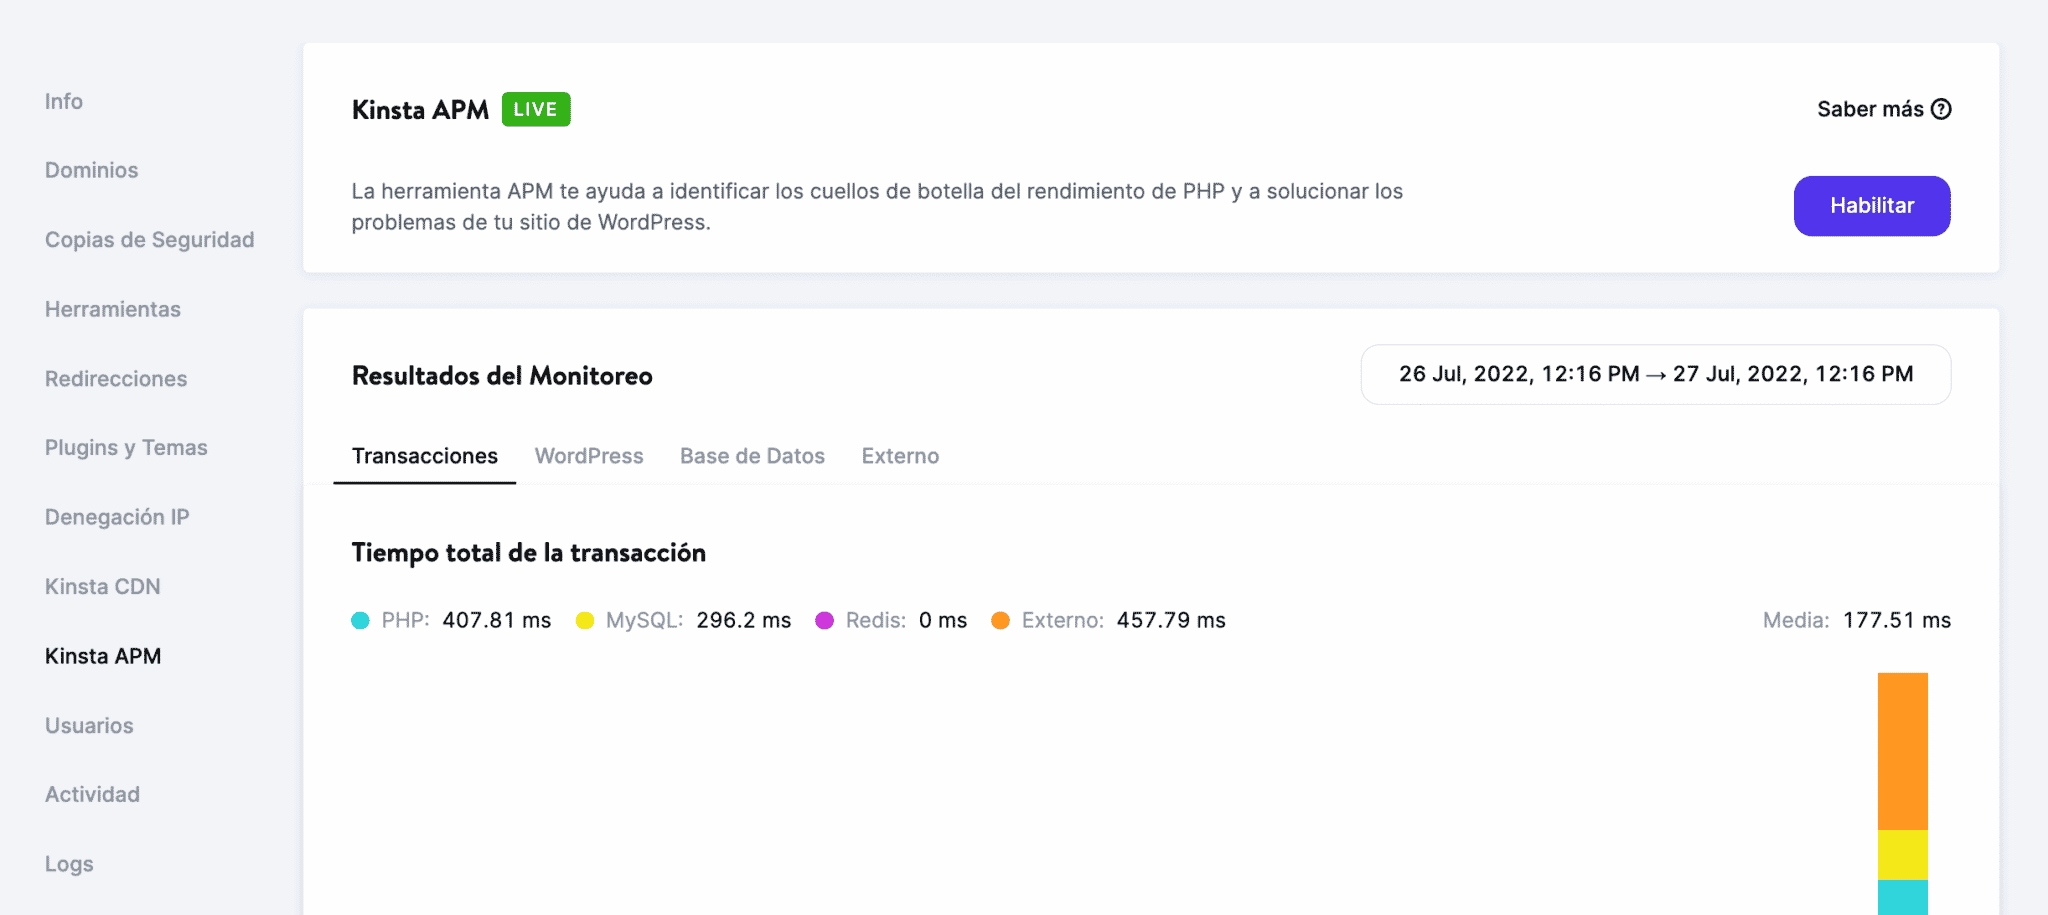The height and width of the screenshot is (915, 2048).
Task: Open the date range selector
Action: click(x=1654, y=375)
